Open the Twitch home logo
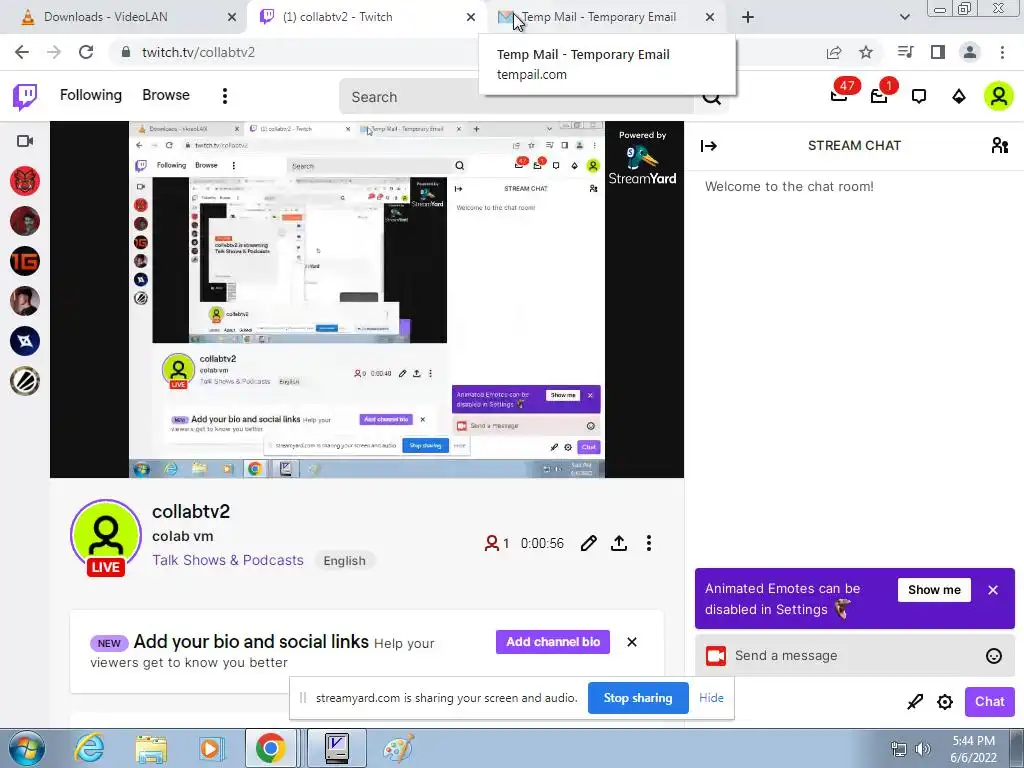Image resolution: width=1024 pixels, height=768 pixels. pyautogui.click(x=25, y=97)
